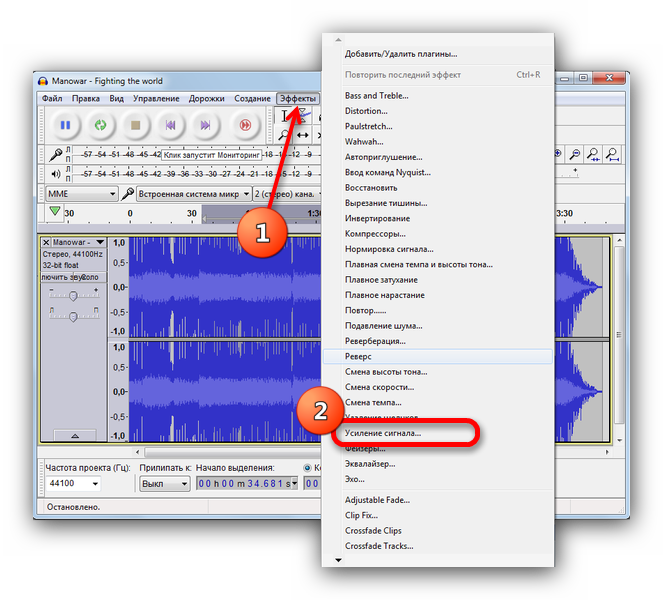
Task: Choose Усиление сигнала... from the Effects menu
Action: coord(438,433)
